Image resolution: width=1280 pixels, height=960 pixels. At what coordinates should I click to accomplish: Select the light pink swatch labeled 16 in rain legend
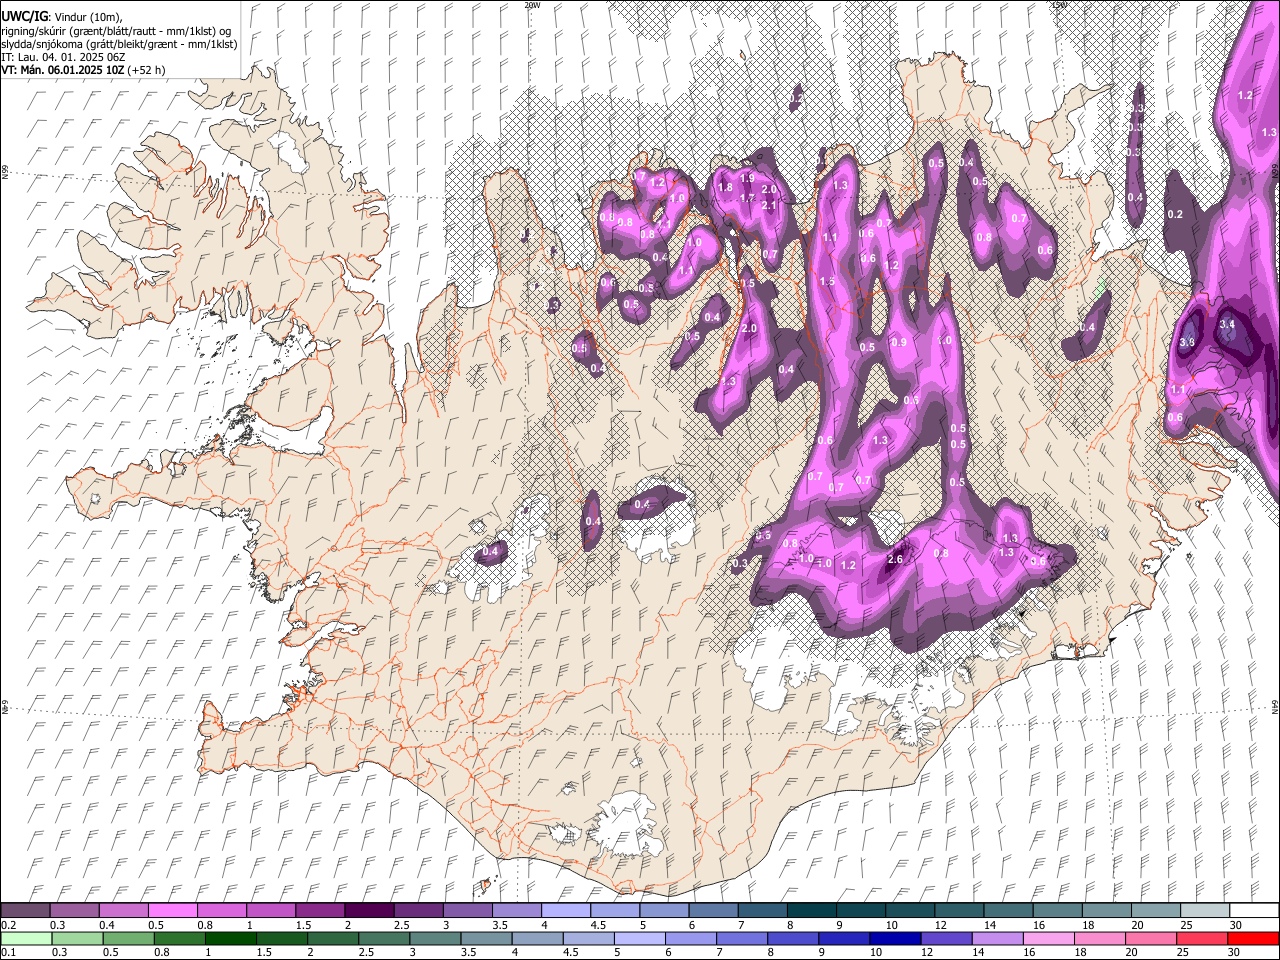coord(1048,939)
